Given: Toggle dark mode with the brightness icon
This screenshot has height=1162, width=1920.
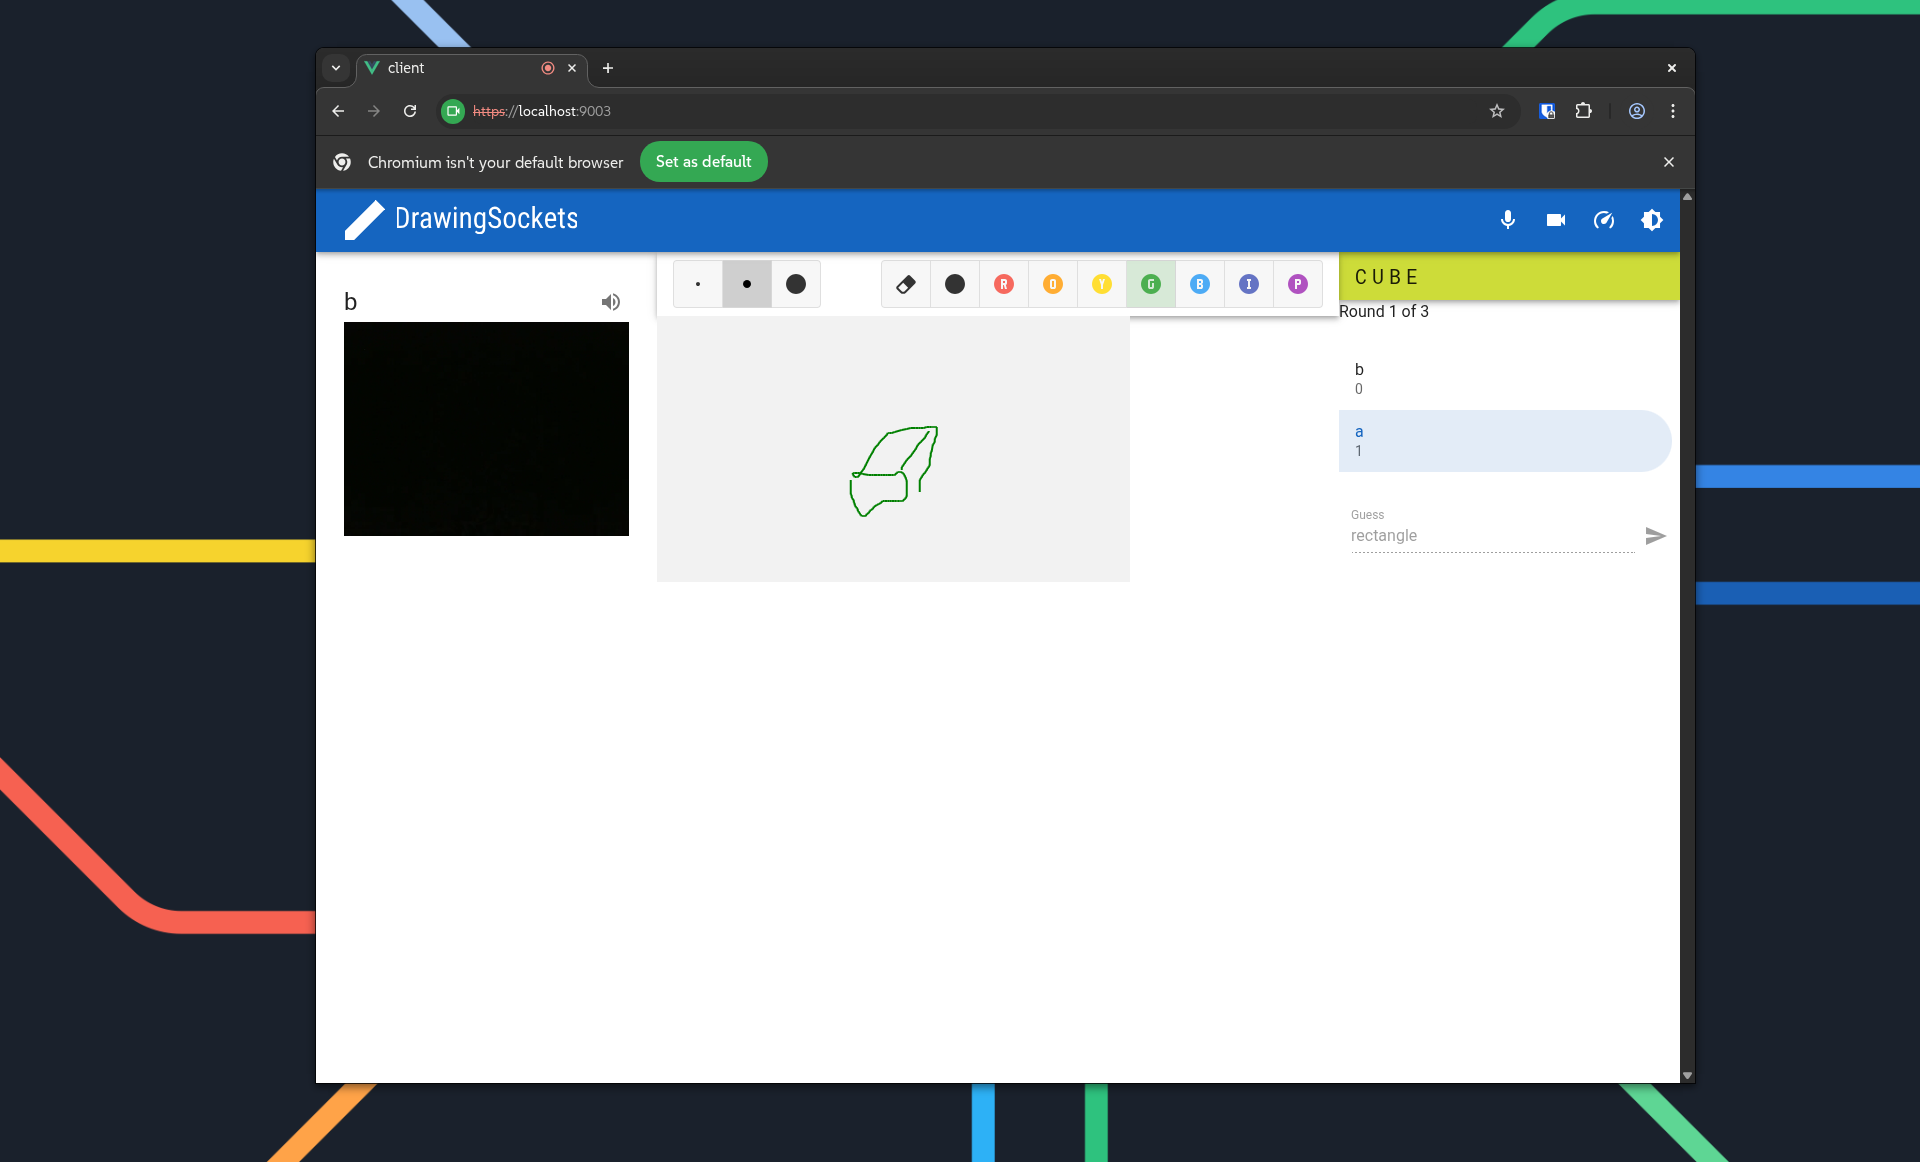Looking at the screenshot, I should 1651,220.
